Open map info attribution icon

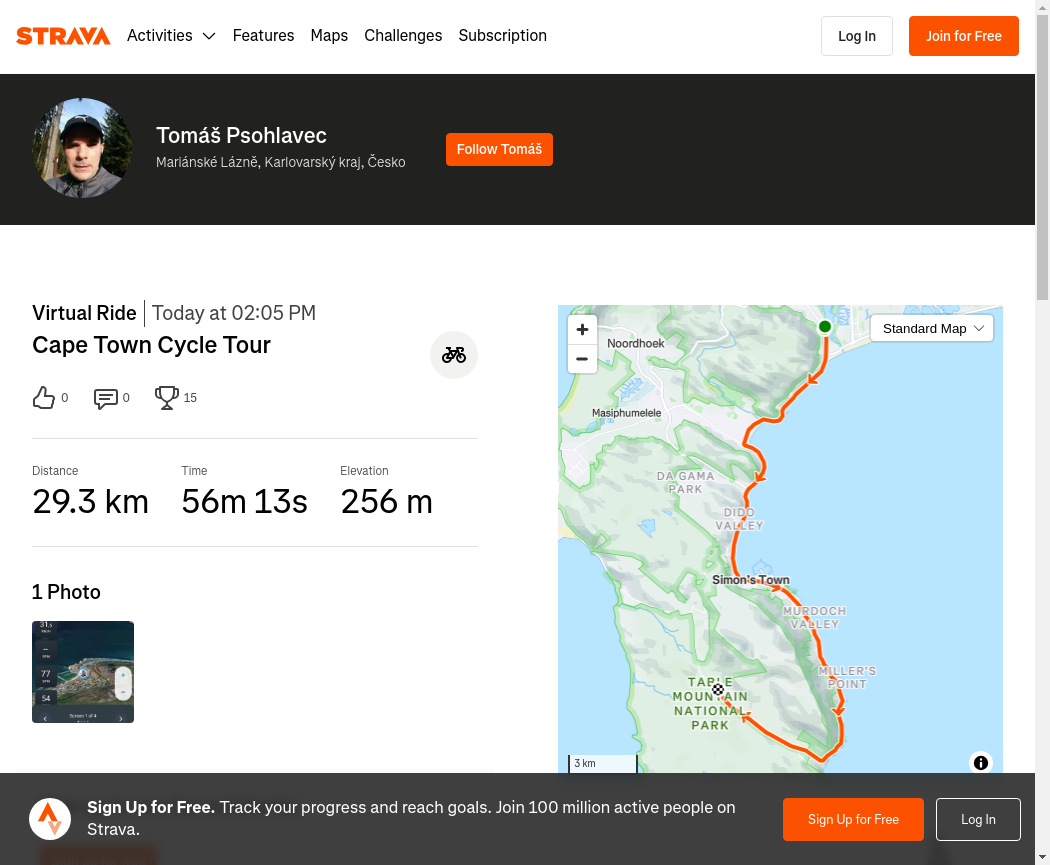(980, 763)
